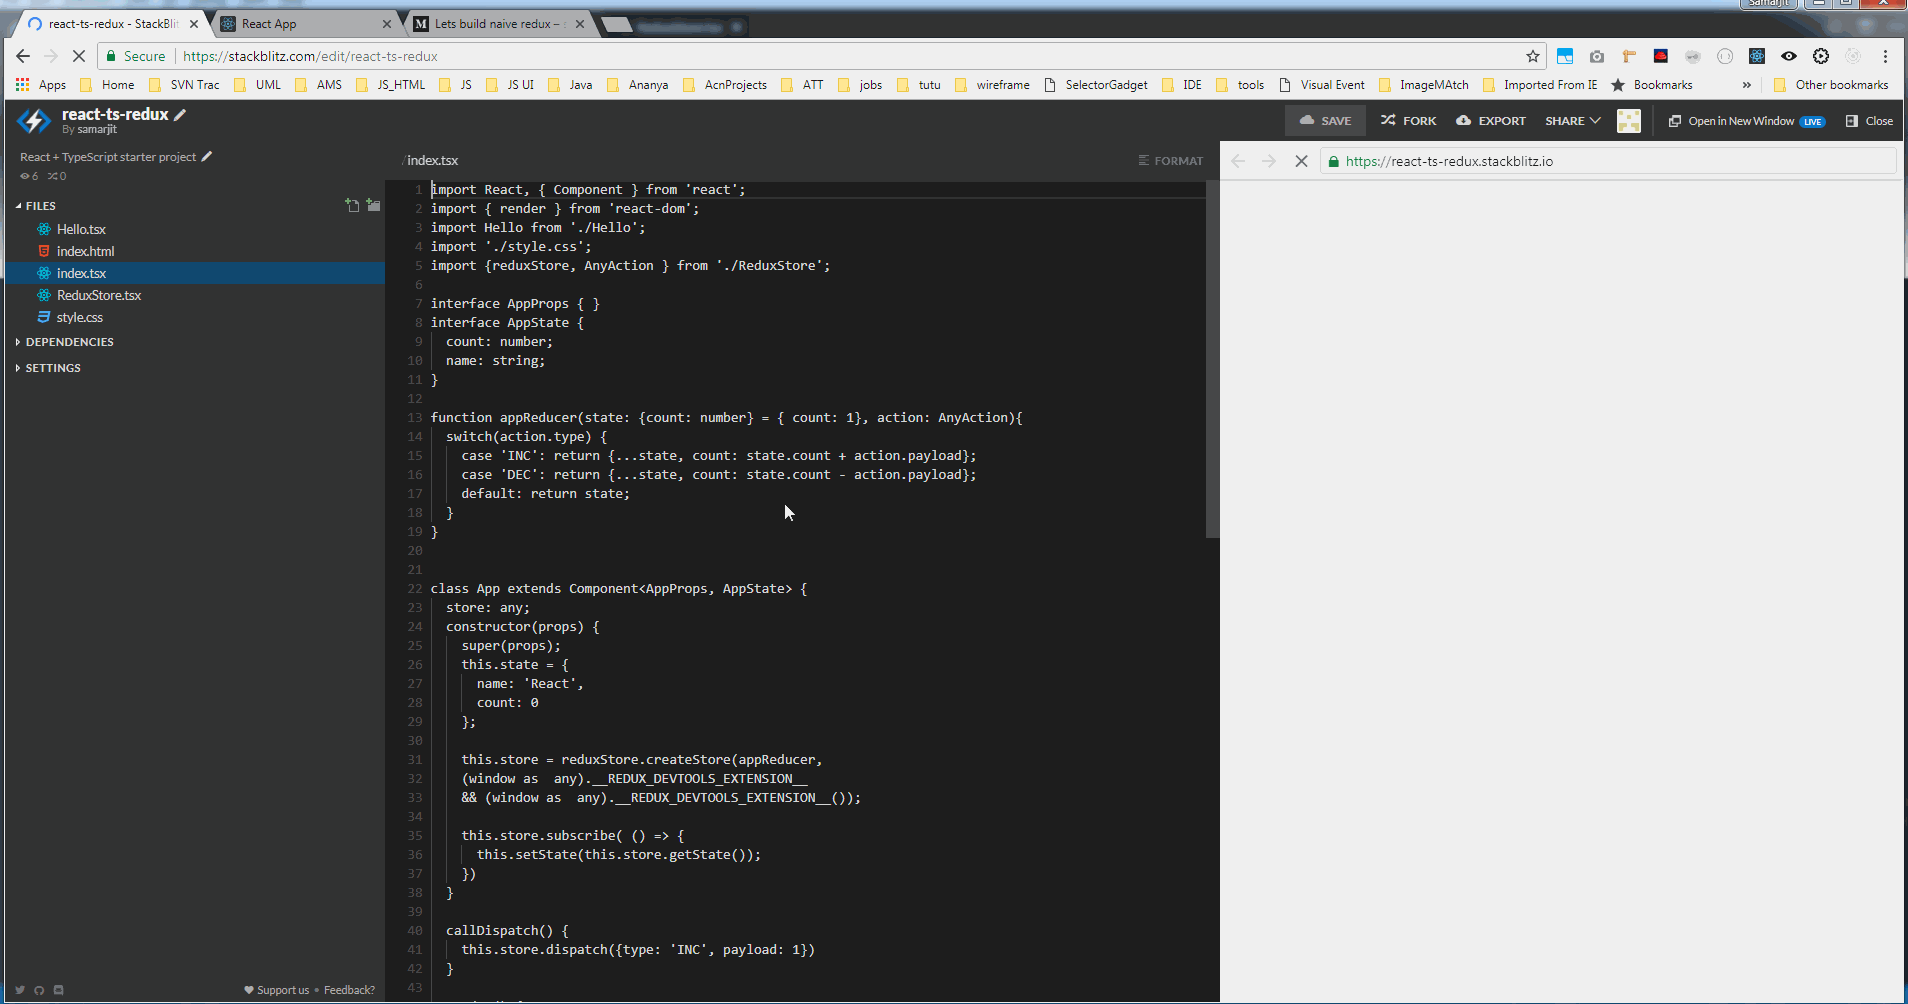Image resolution: width=1908 pixels, height=1004 pixels.
Task: Select index.tsx in file list
Action: 195,273
